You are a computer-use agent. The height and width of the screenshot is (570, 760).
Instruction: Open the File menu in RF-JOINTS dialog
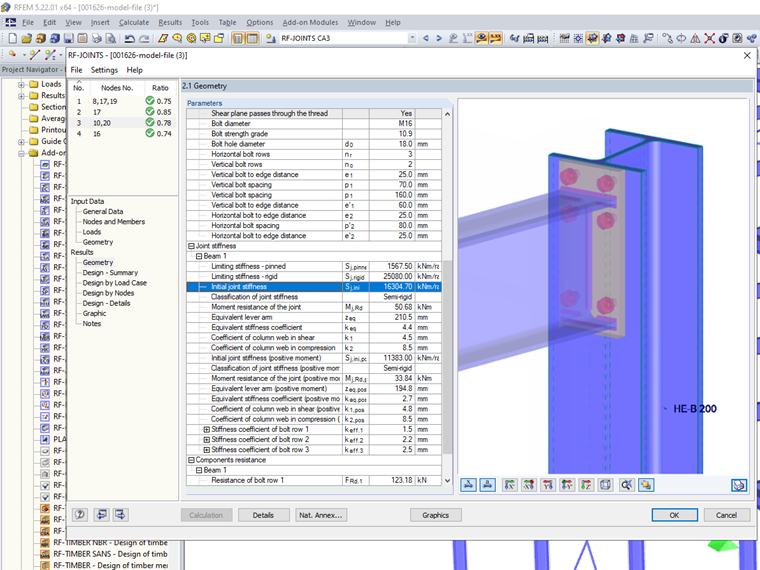click(77, 70)
